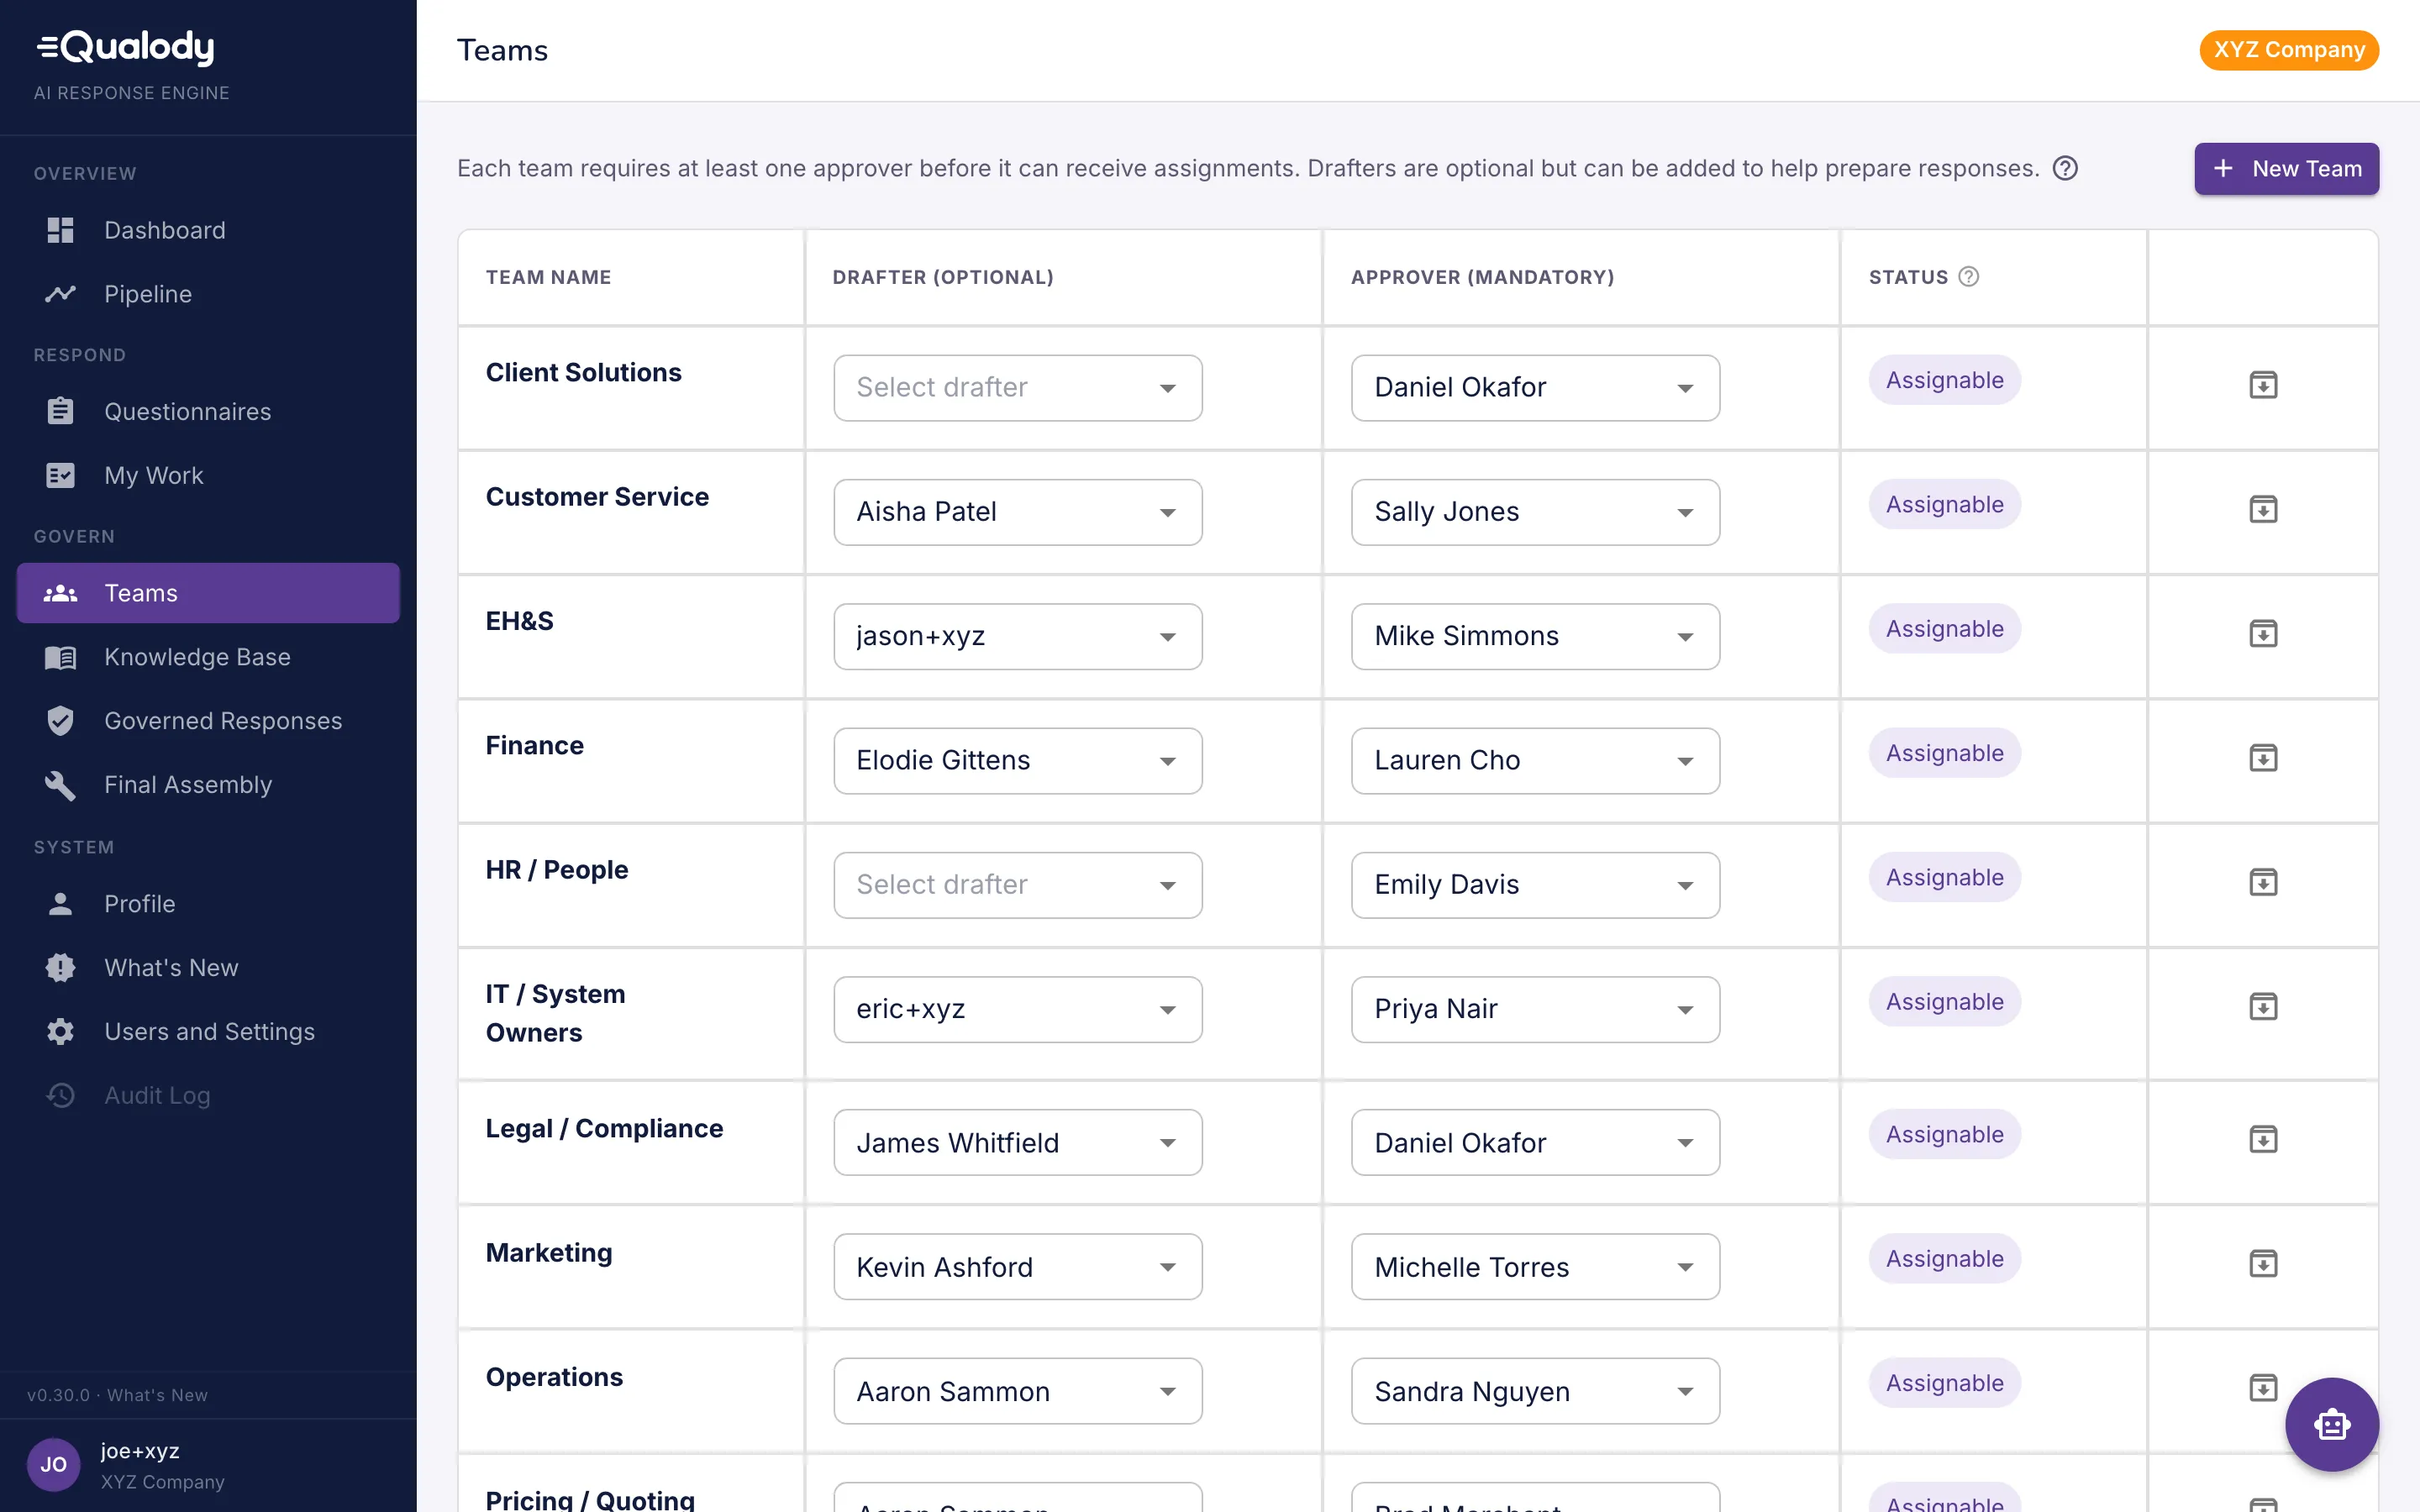This screenshot has height=1512, width=2420.
Task: Change Customer Service drafter Aisha Patel
Action: 1018,512
